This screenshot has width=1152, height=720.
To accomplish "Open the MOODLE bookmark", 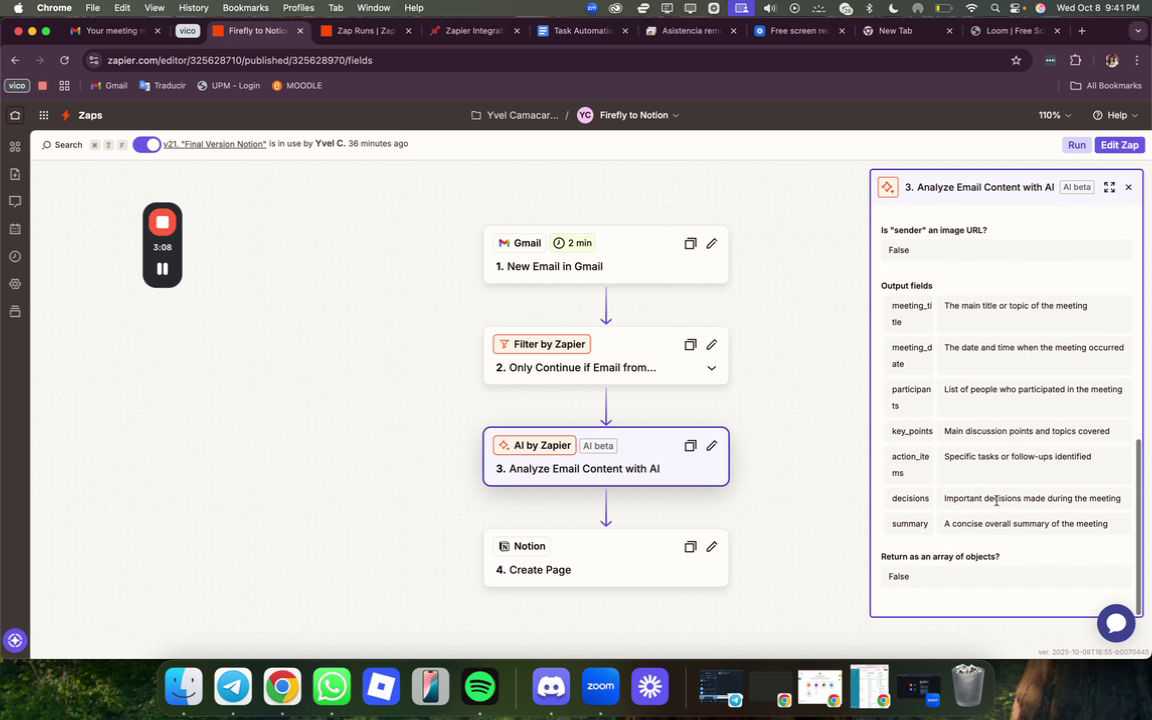I will pos(297,86).
